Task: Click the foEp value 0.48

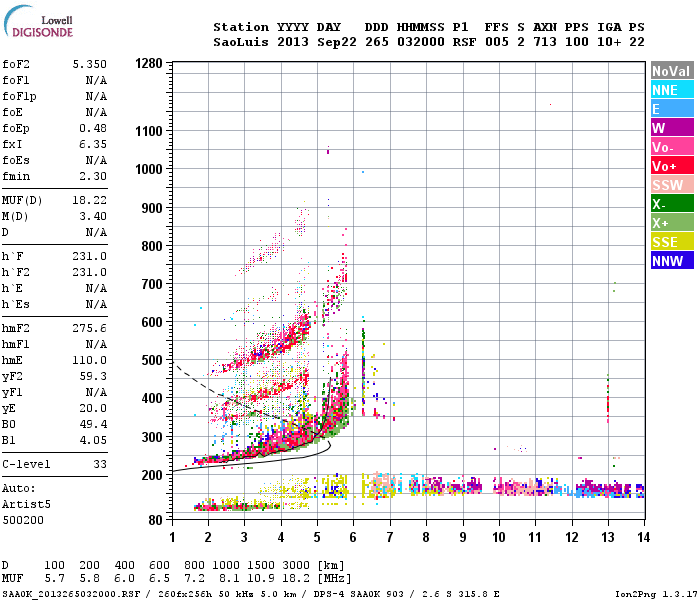Action: [x=93, y=128]
